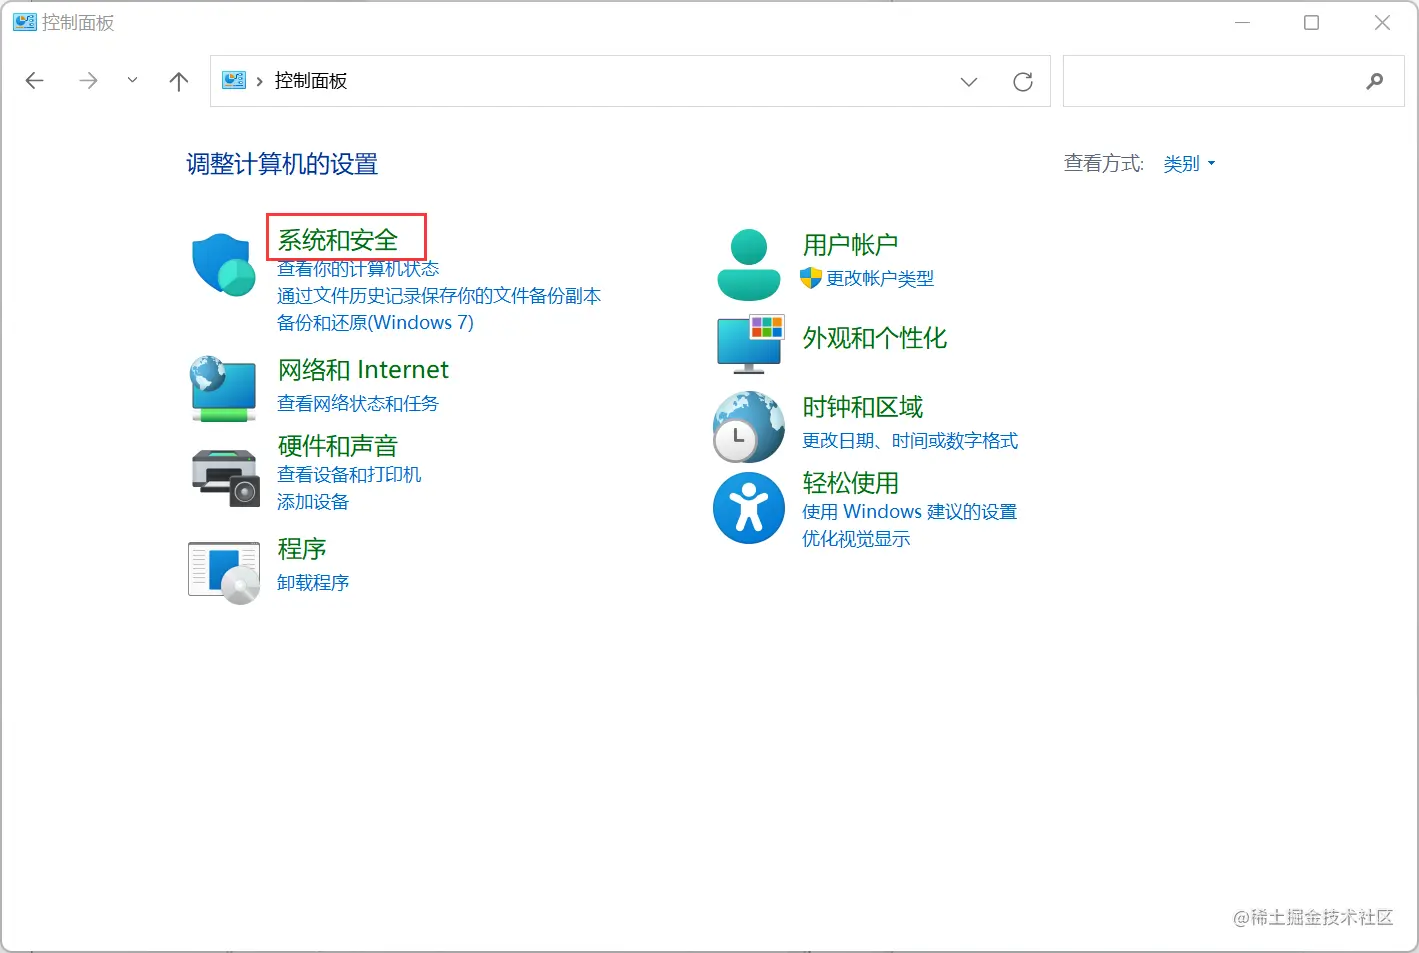
Task: Click the 添加设备 link
Action: click(x=313, y=502)
